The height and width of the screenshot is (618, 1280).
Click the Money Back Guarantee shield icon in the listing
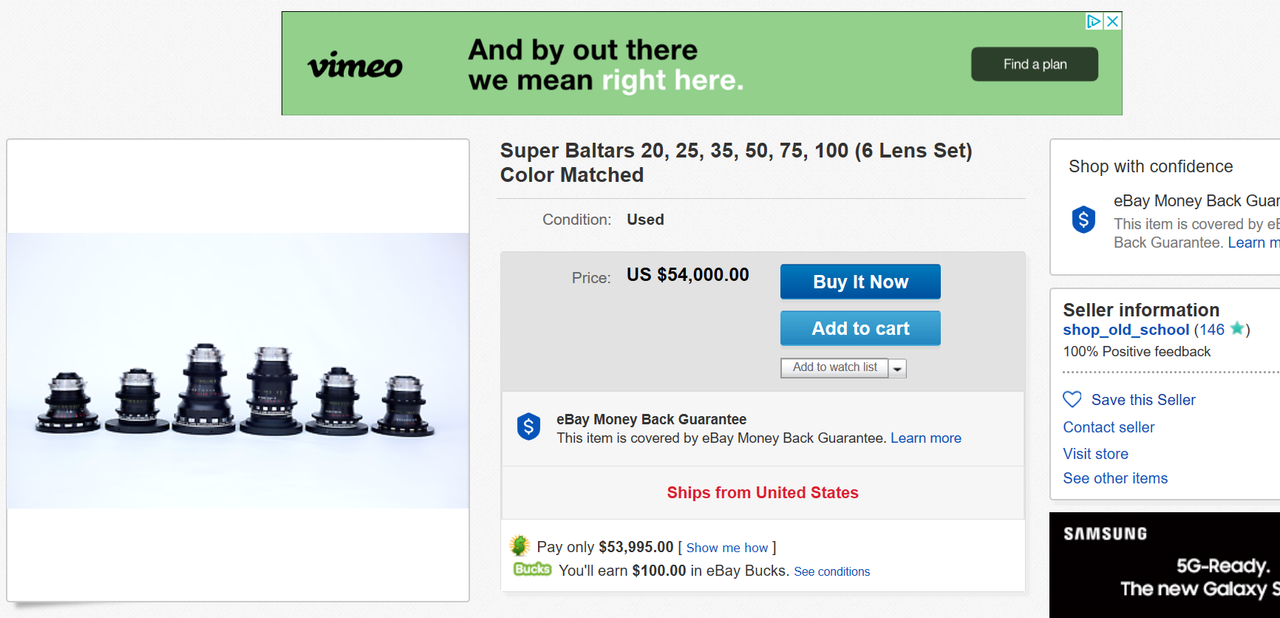[529, 427]
